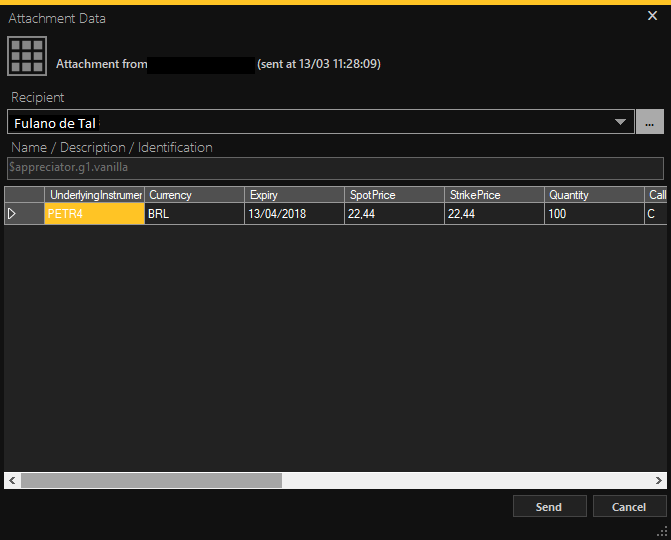Click the horizontal scrollbar left arrow
This screenshot has width=671, height=540.
pyautogui.click(x=13, y=481)
